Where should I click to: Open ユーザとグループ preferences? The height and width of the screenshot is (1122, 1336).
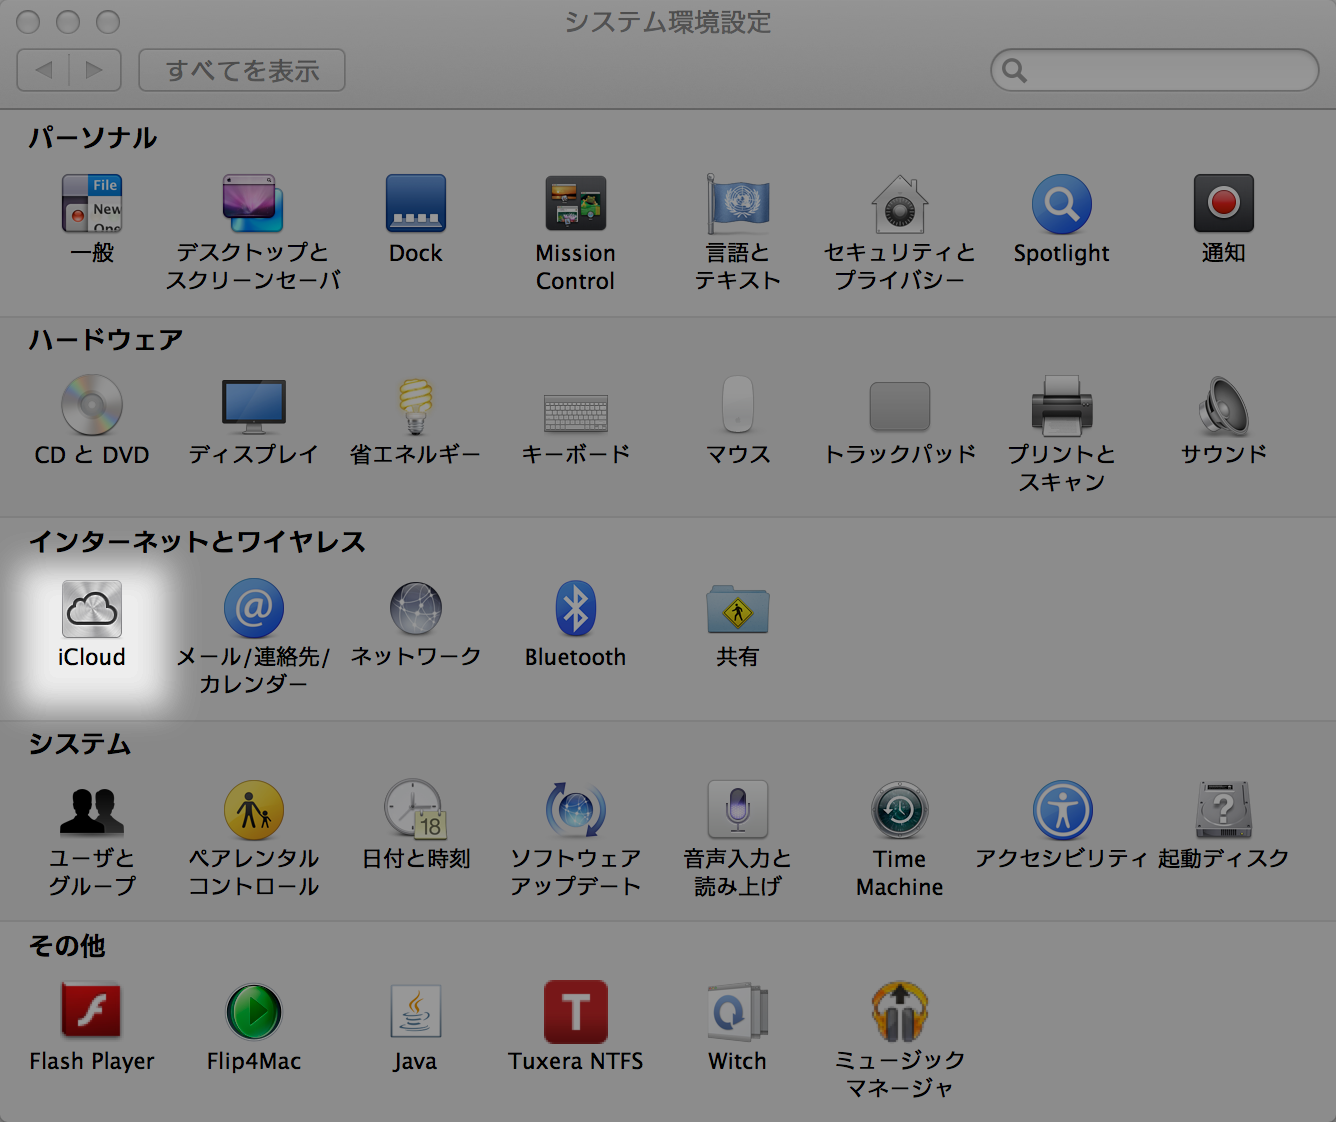pyautogui.click(x=92, y=810)
